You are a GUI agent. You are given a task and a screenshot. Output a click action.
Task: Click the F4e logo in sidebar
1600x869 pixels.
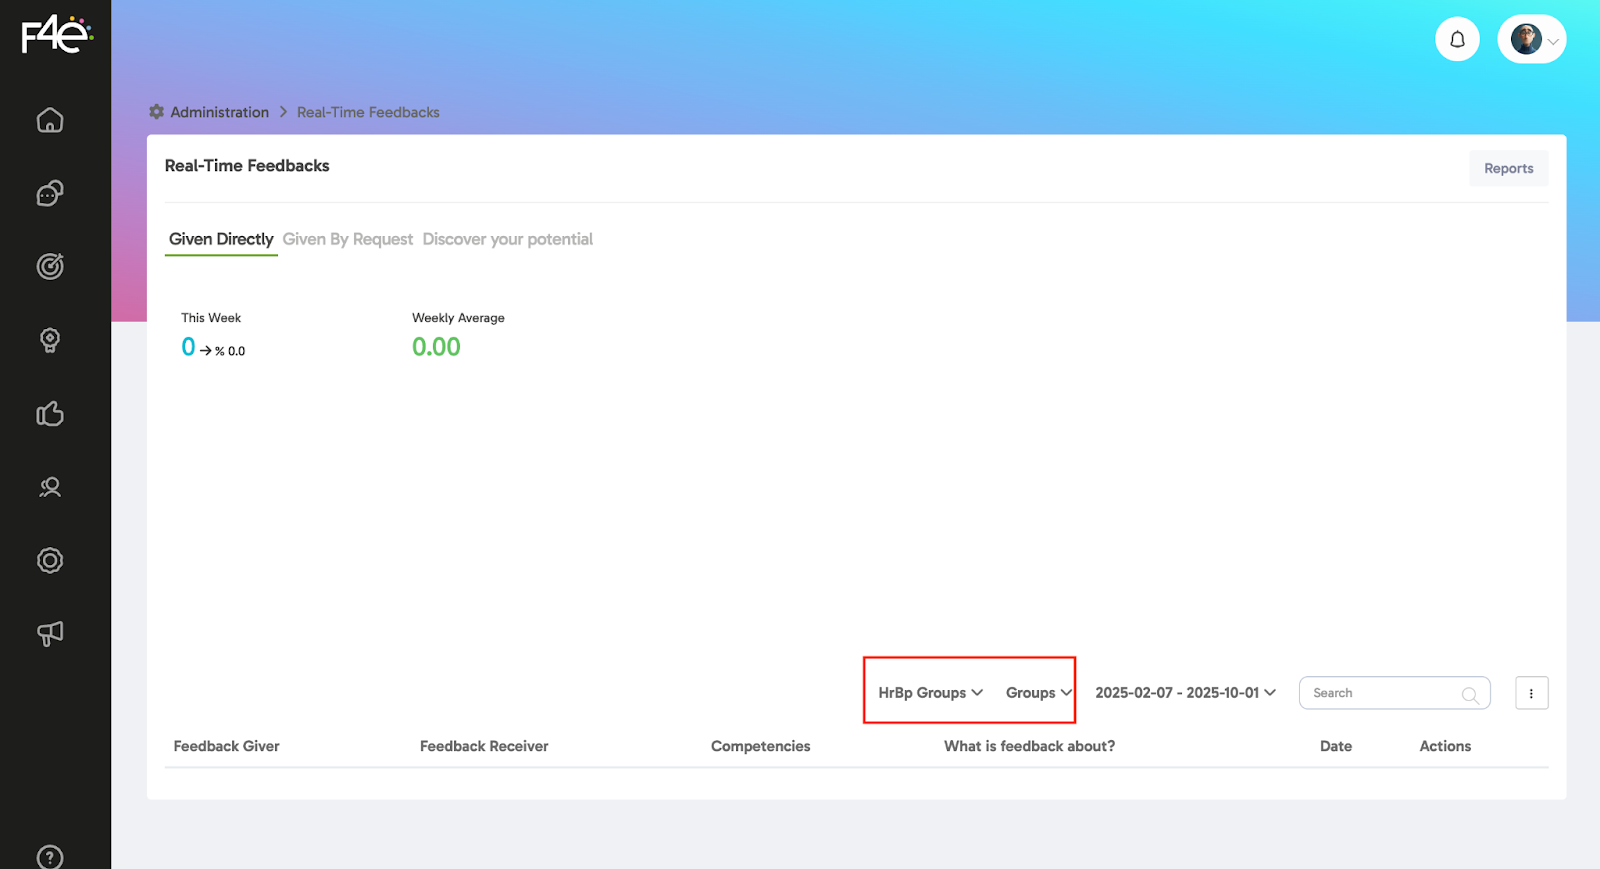point(56,35)
